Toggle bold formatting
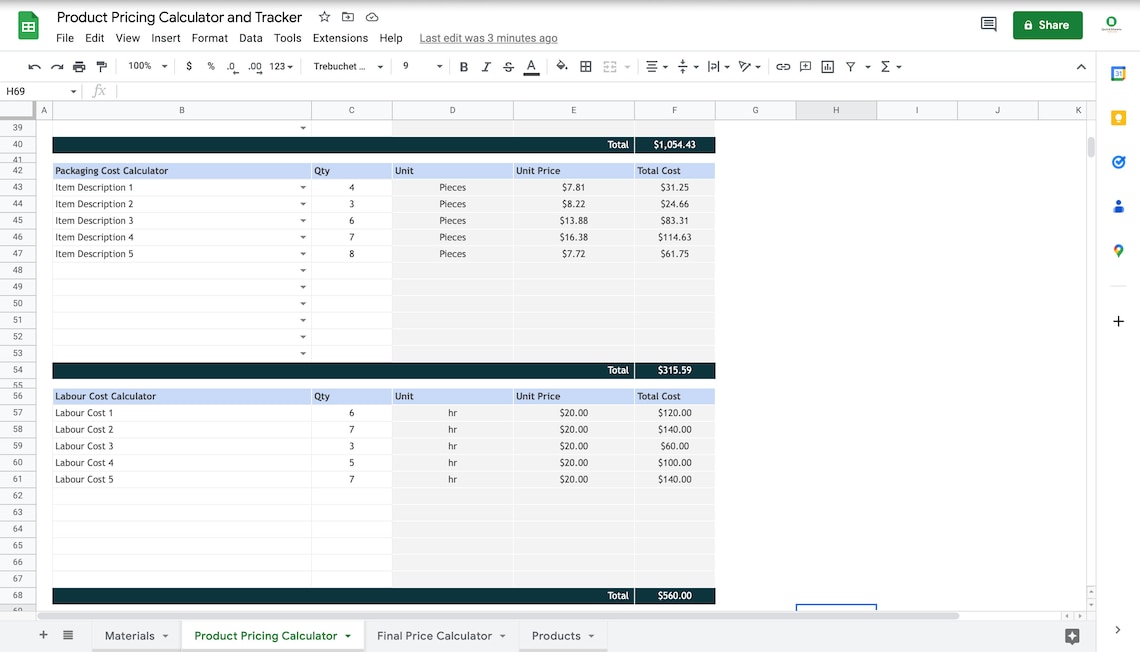The height and width of the screenshot is (652, 1140). tap(463, 66)
